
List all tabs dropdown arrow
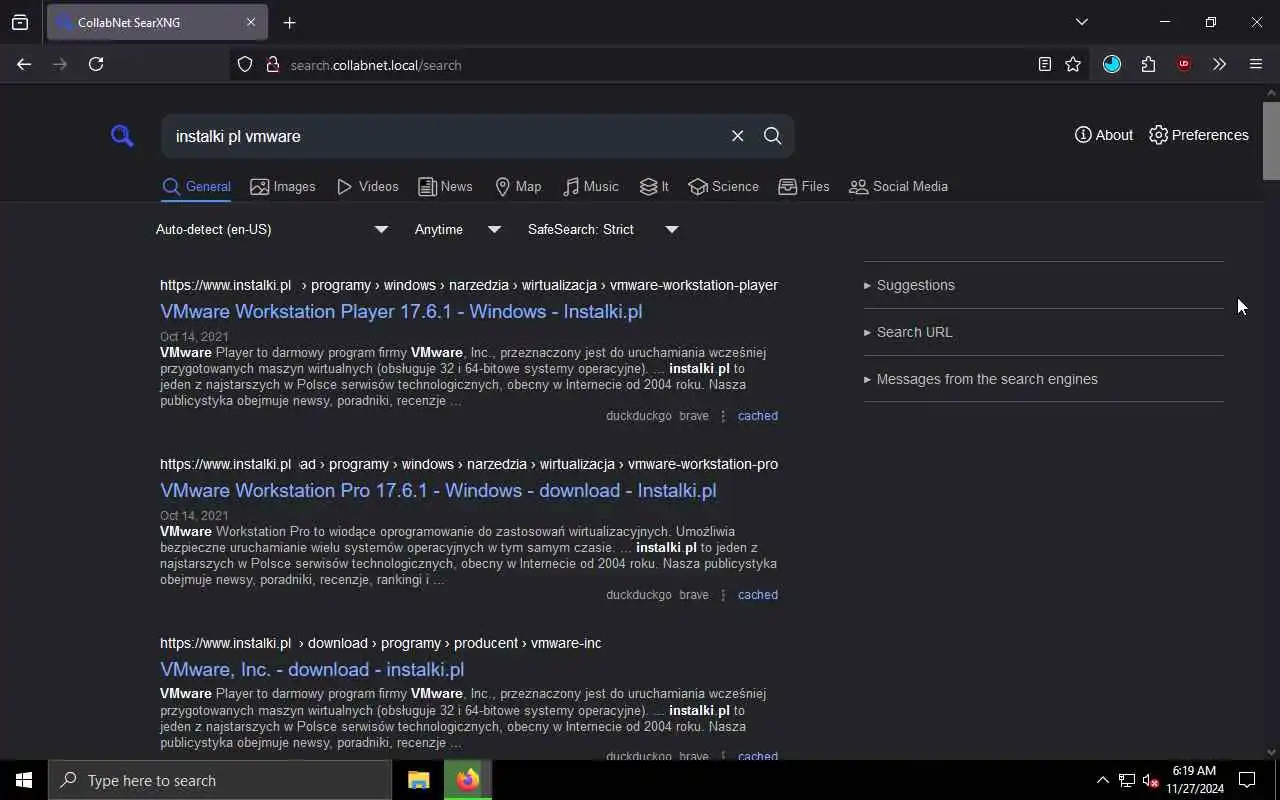(x=1081, y=22)
